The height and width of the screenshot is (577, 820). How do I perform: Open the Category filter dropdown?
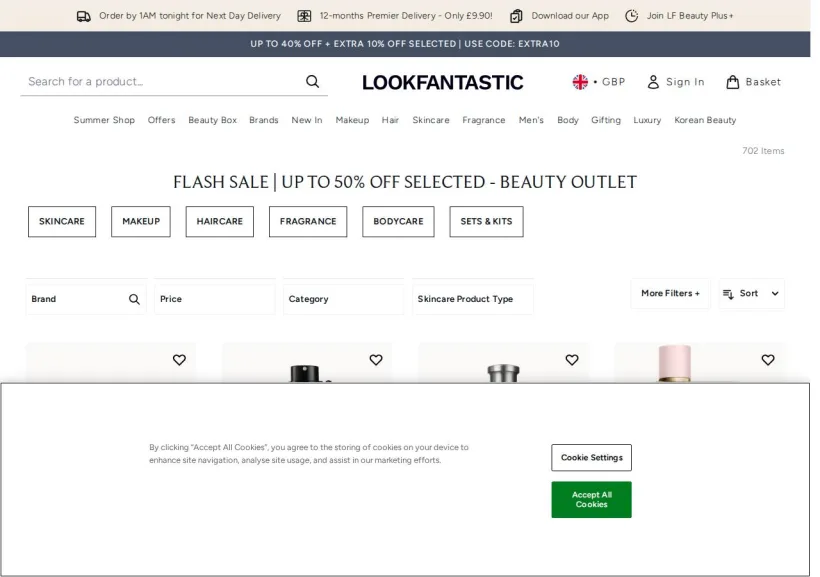point(344,299)
